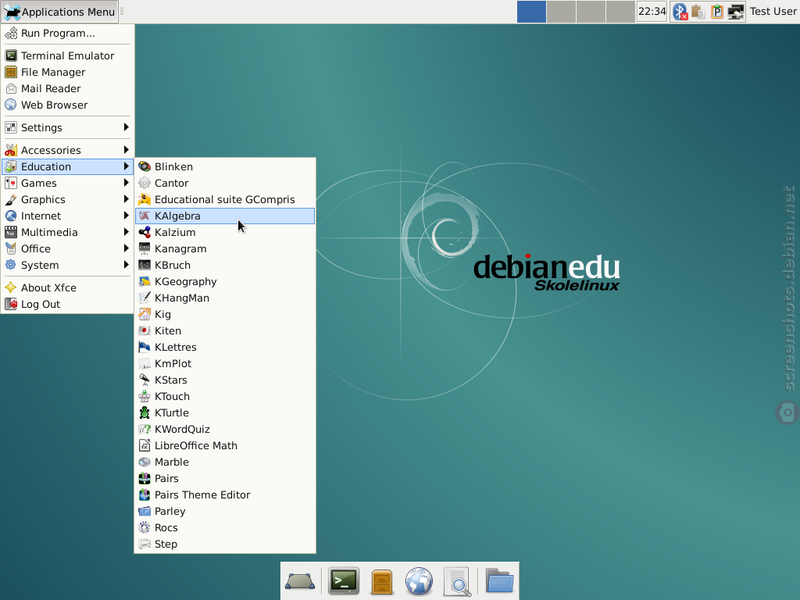Open Terminal Emulator from the menu

(67, 56)
